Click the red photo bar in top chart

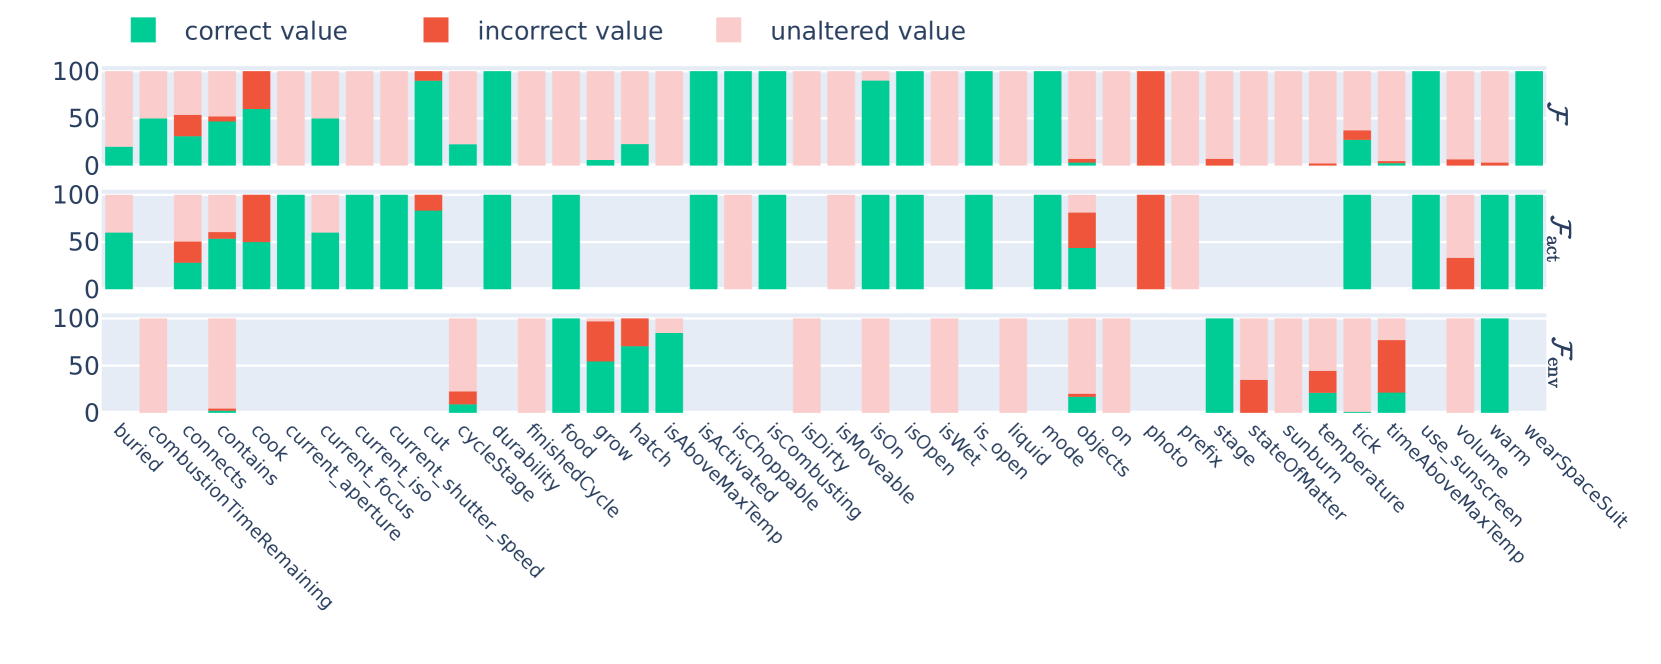coord(1150,118)
